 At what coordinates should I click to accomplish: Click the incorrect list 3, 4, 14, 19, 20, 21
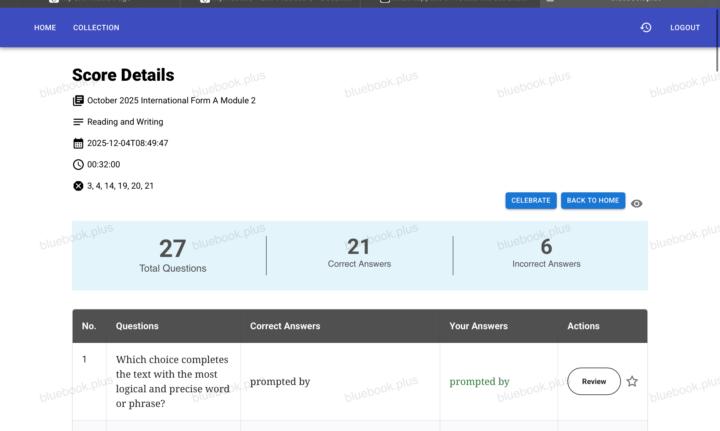120,186
